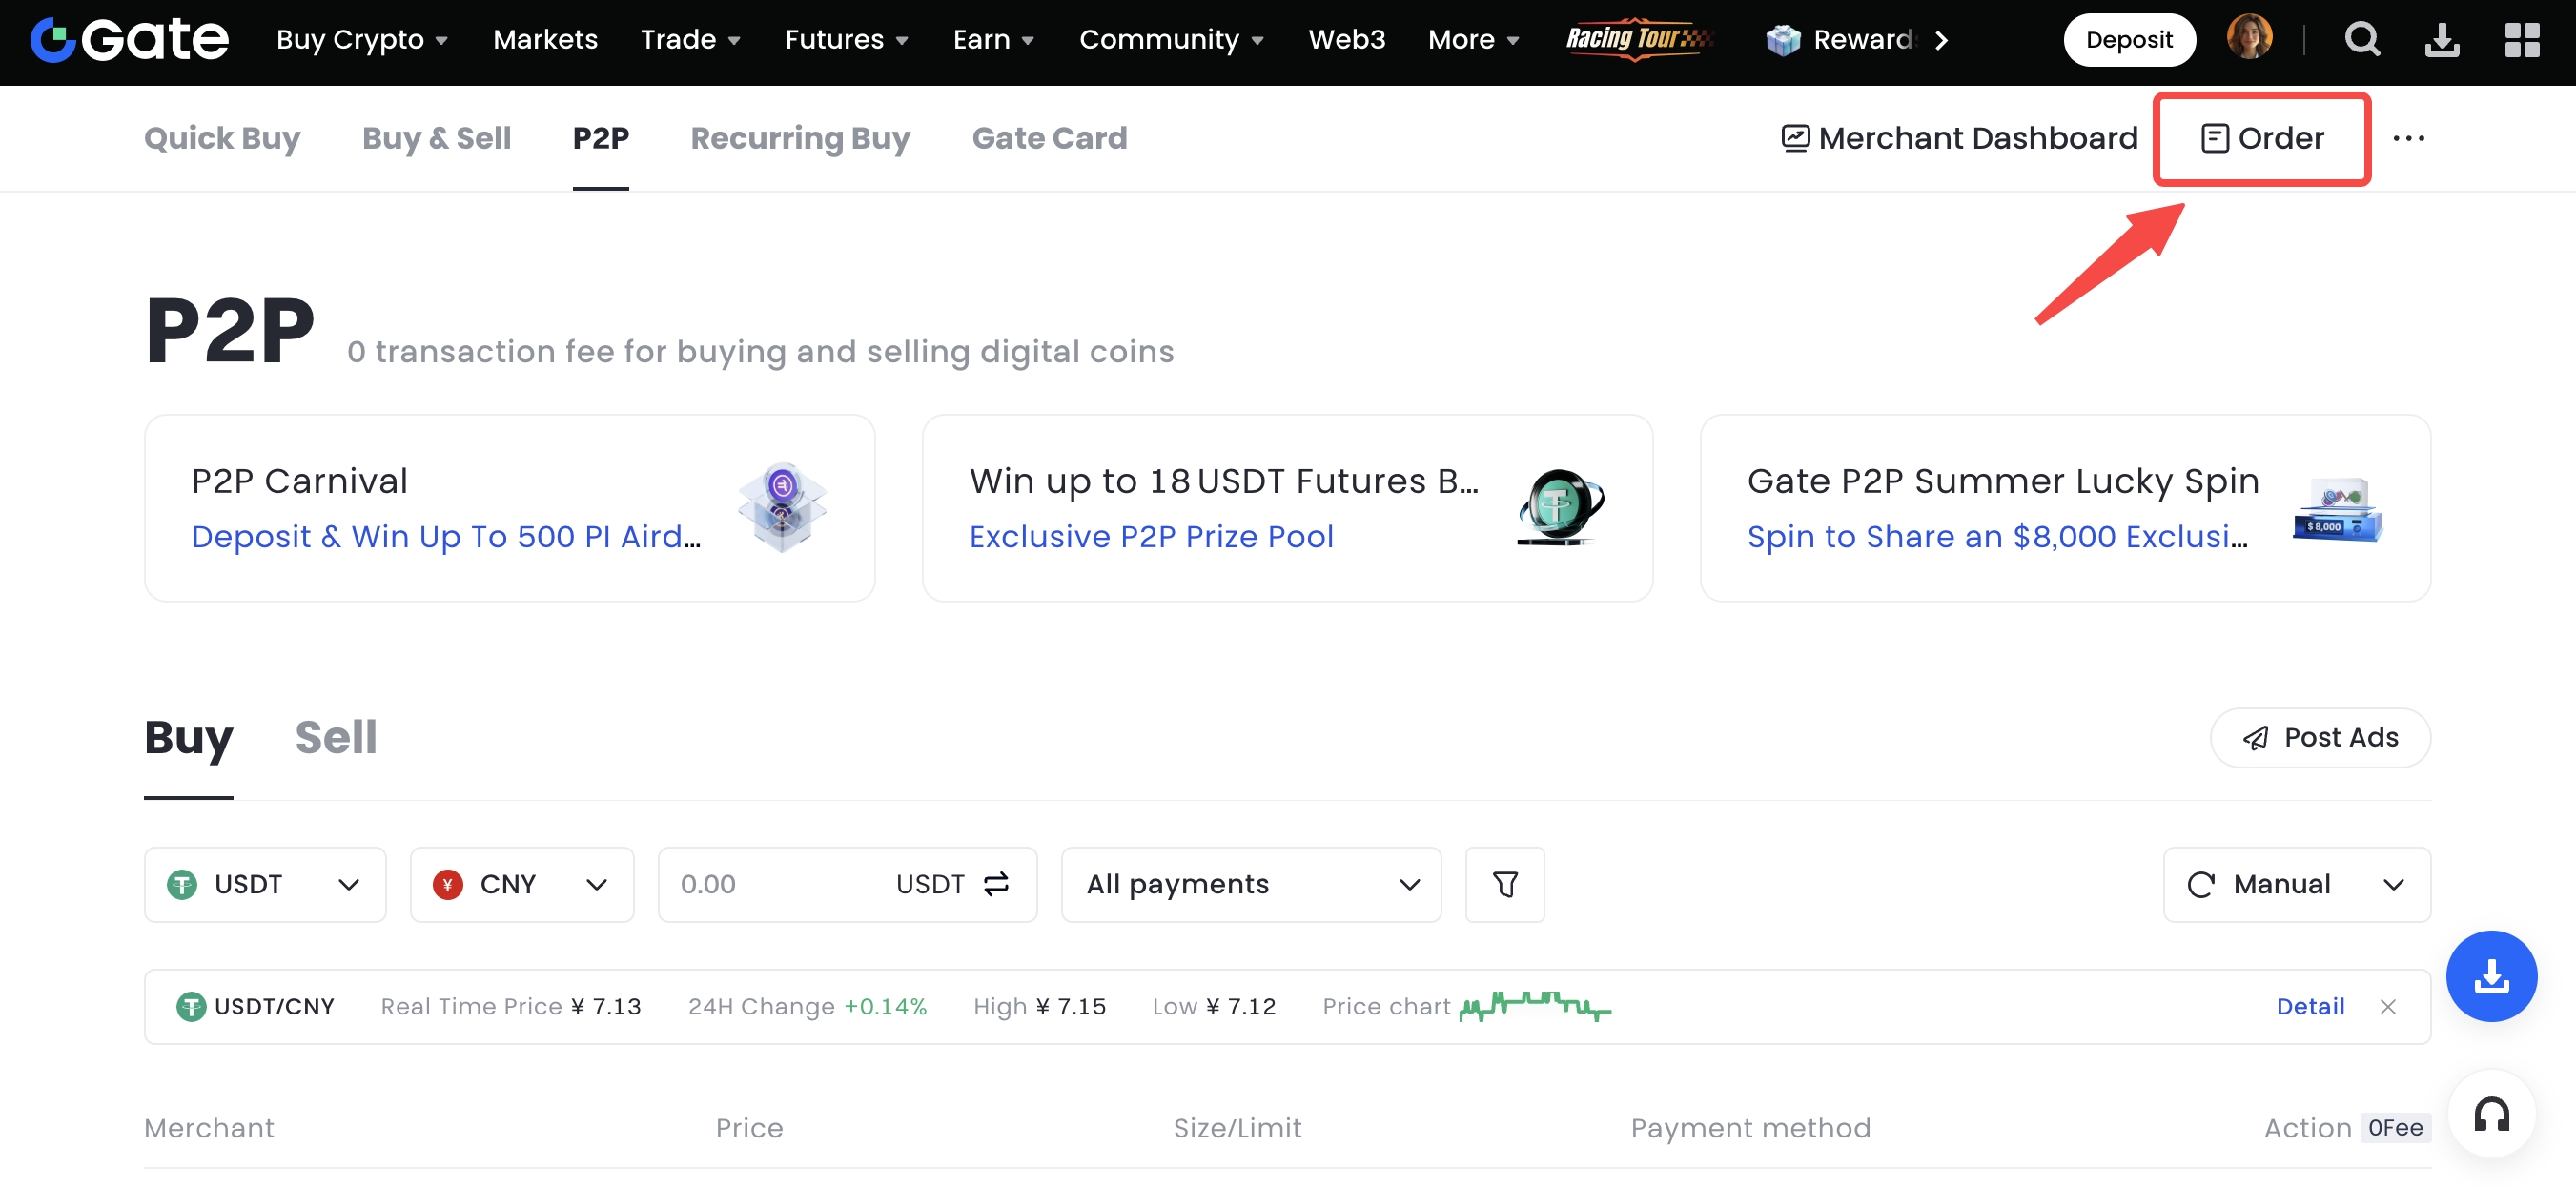
Task: Open the CNY currency dropdown
Action: tap(521, 884)
